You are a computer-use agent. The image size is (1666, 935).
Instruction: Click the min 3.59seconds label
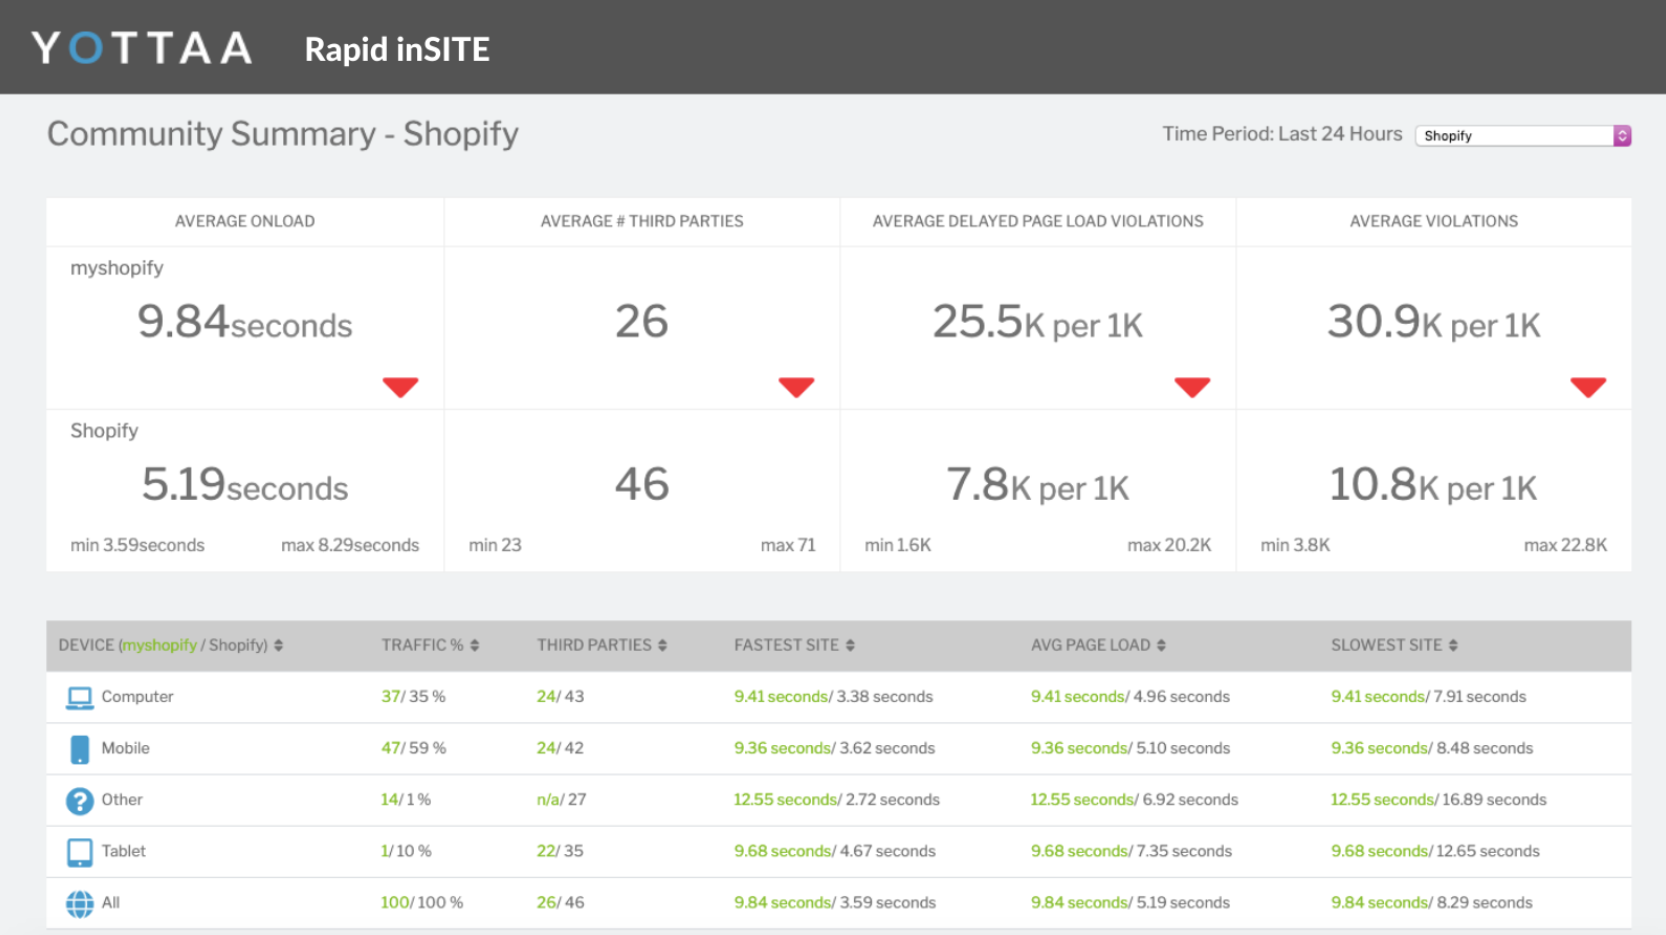137,545
